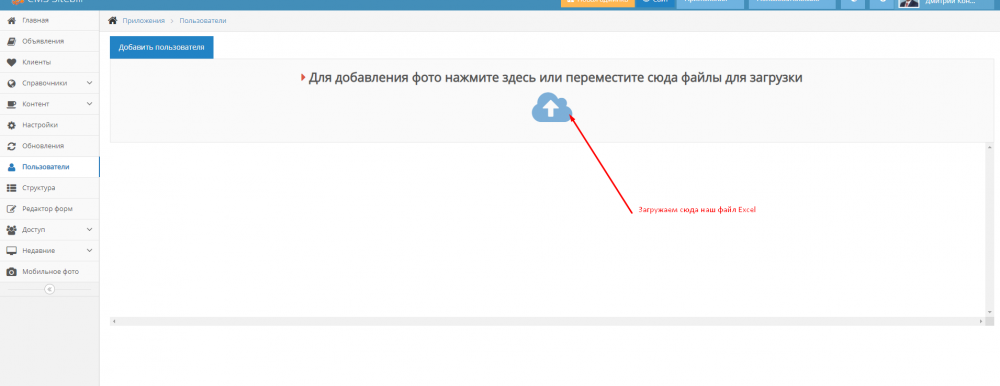Open Структура list icon
Image resolution: width=1000 pixels, height=386 pixels.
[11, 188]
